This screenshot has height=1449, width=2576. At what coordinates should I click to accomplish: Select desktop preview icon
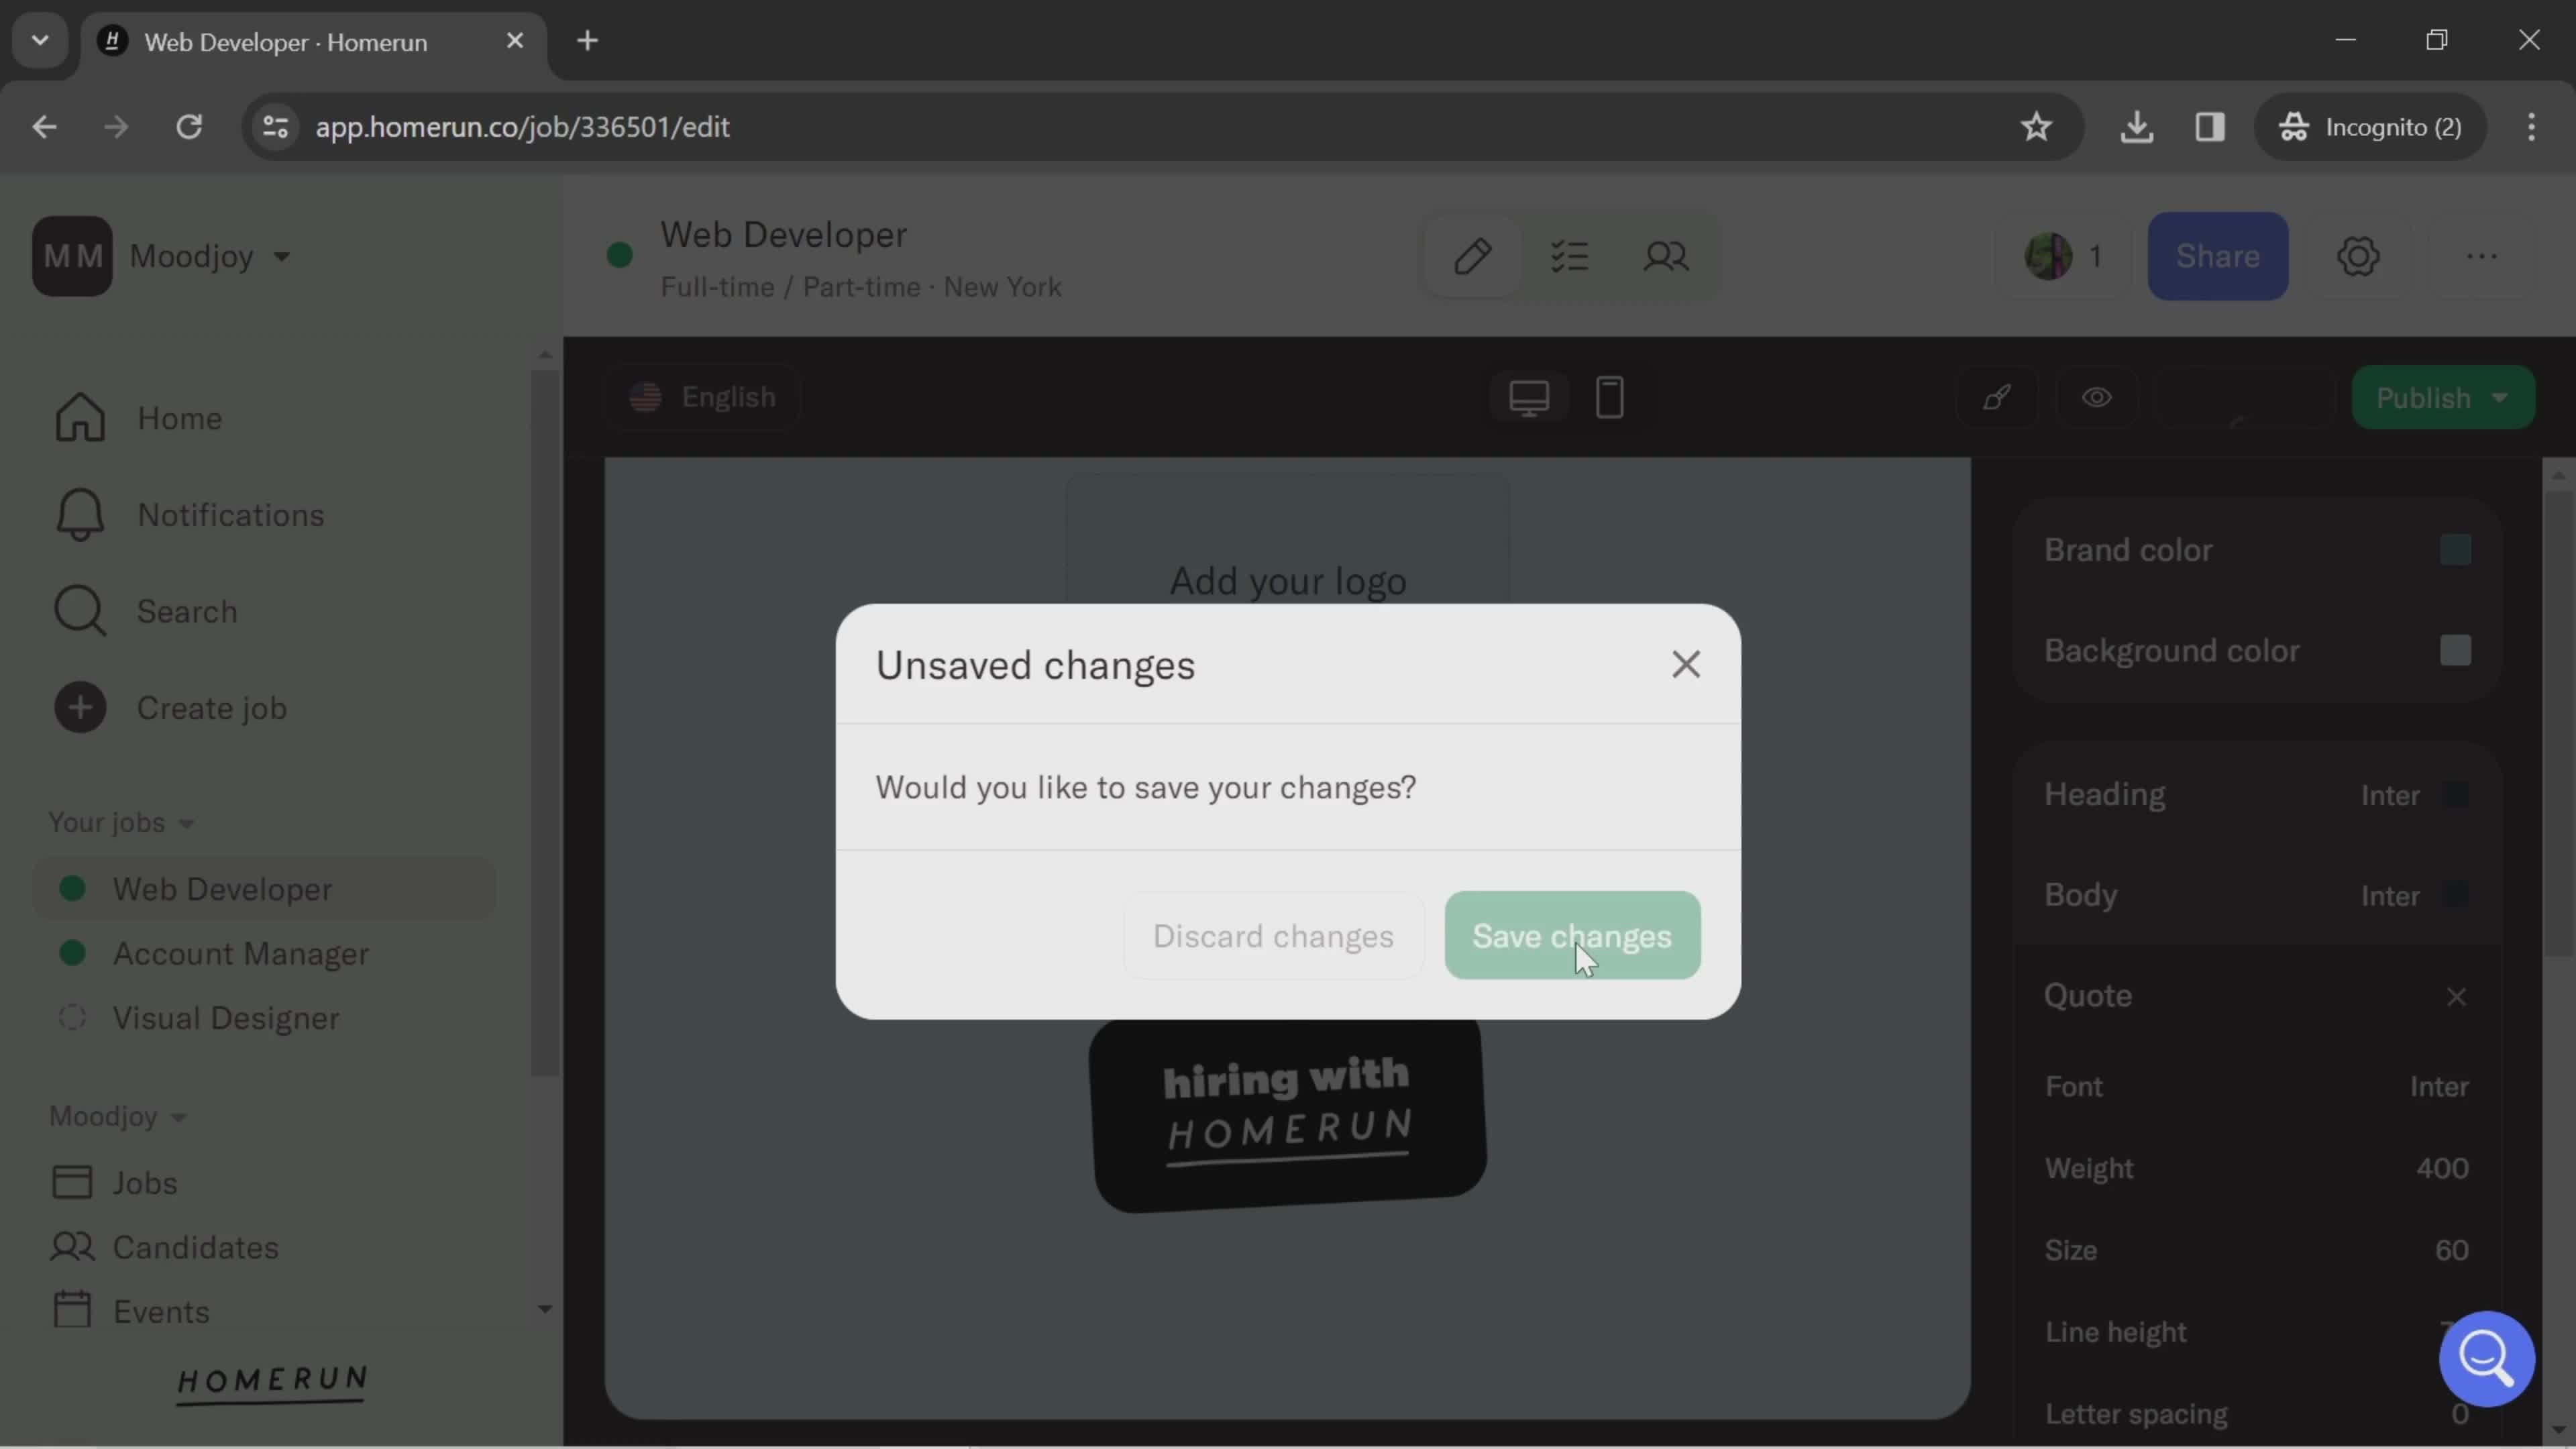coord(1529,396)
